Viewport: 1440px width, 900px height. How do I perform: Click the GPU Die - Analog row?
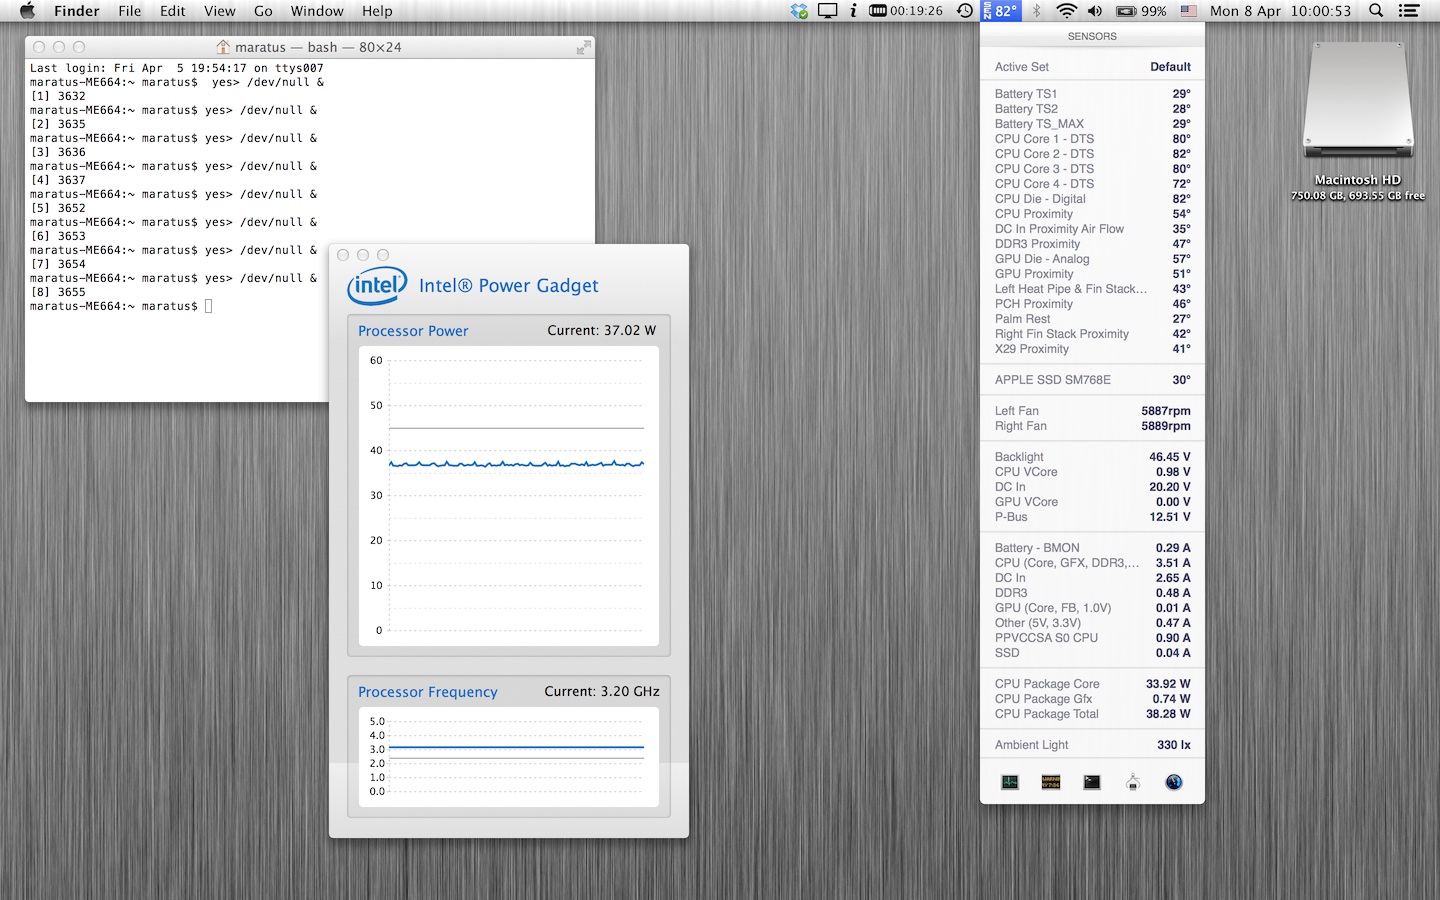(x=1092, y=259)
